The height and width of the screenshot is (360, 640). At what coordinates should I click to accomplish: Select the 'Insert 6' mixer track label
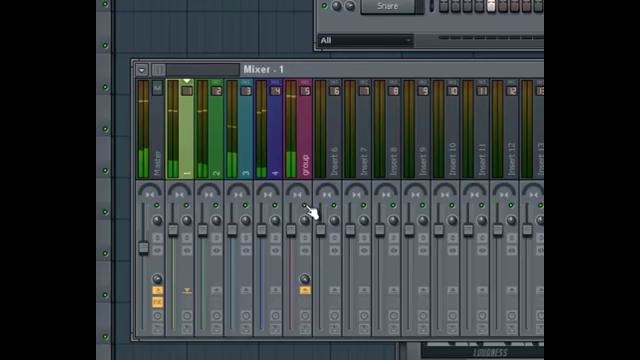334,161
